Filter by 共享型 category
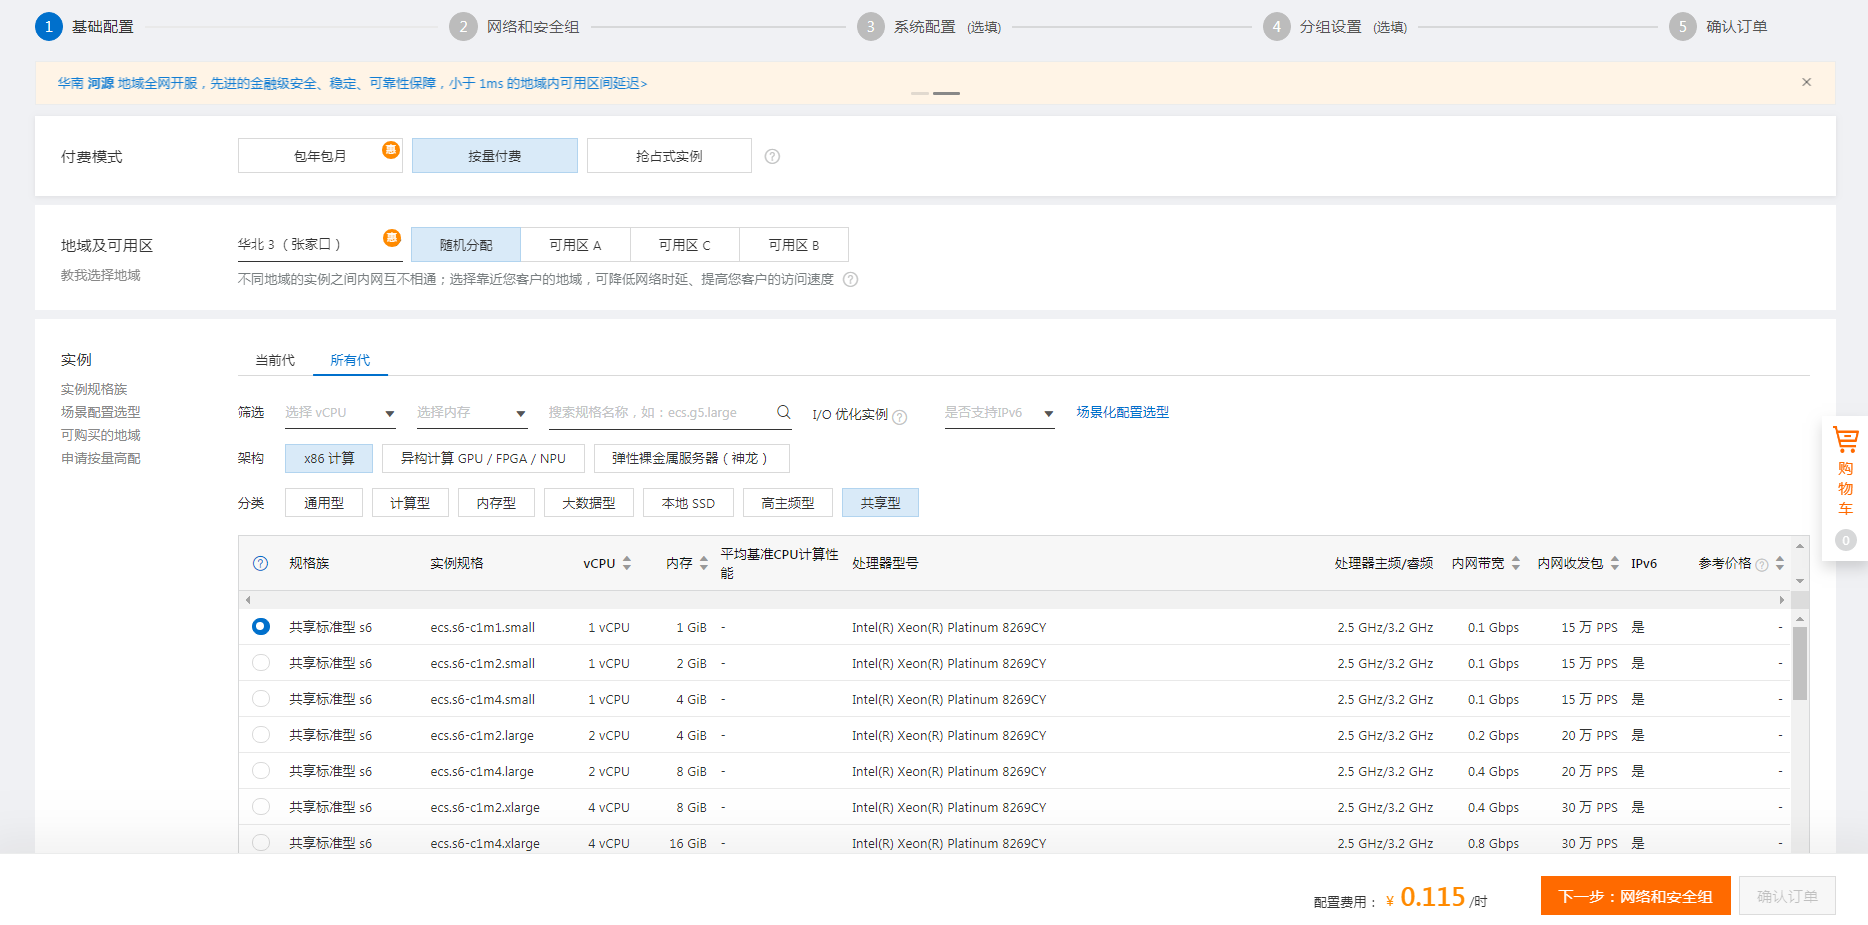 pyautogui.click(x=880, y=503)
